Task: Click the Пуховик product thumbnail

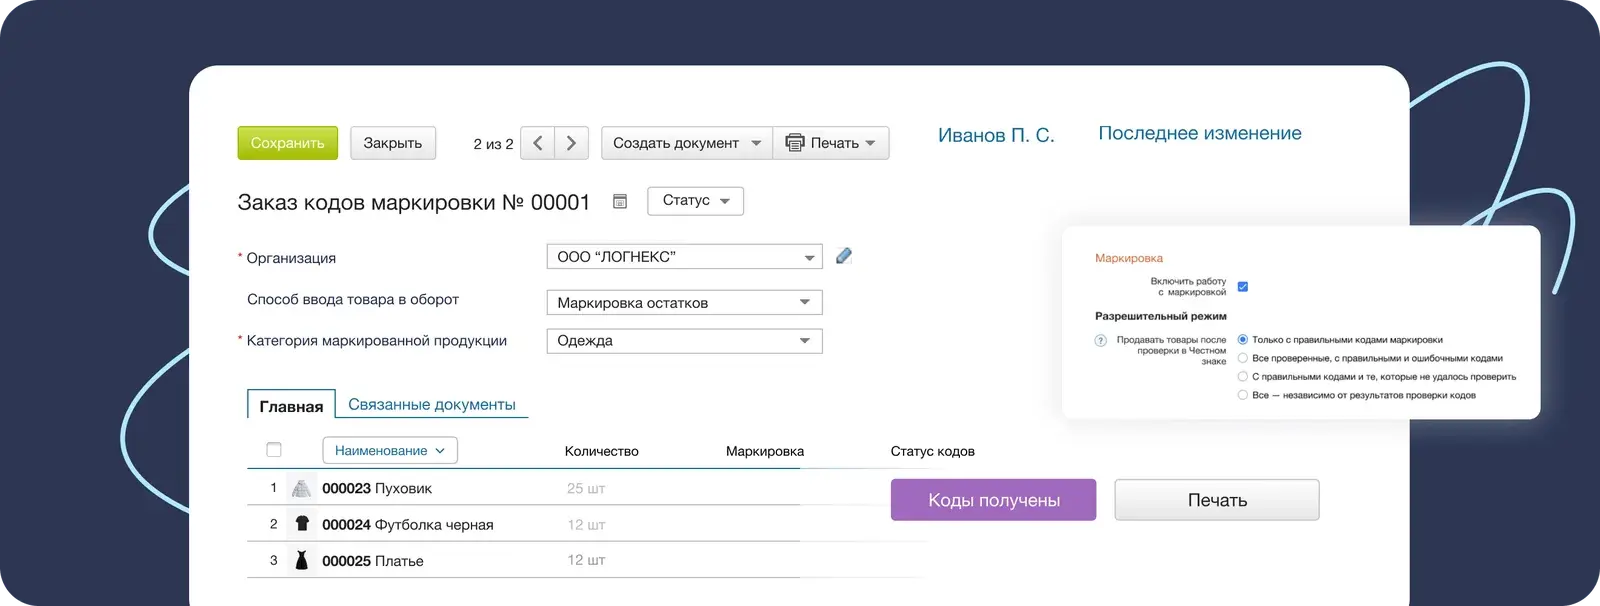Action: point(301,488)
